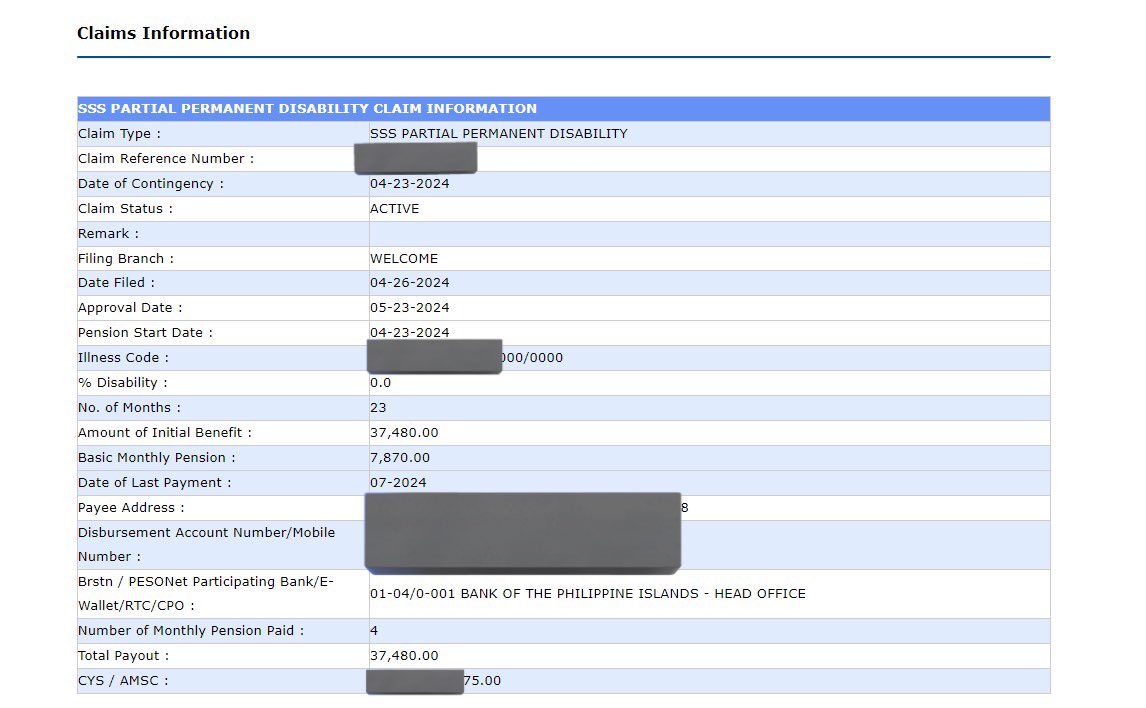This screenshot has height=708, width=1146.
Task: Select the last payment date '07-2024'
Action: pos(398,483)
